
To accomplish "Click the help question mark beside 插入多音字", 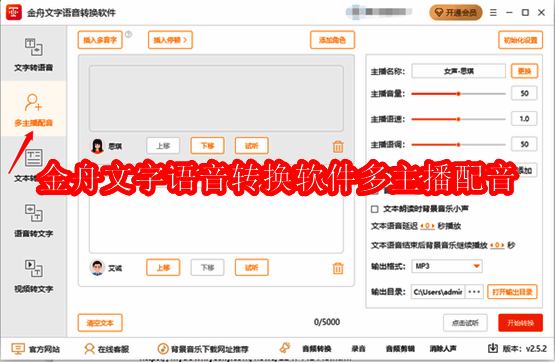I will 128,34.
